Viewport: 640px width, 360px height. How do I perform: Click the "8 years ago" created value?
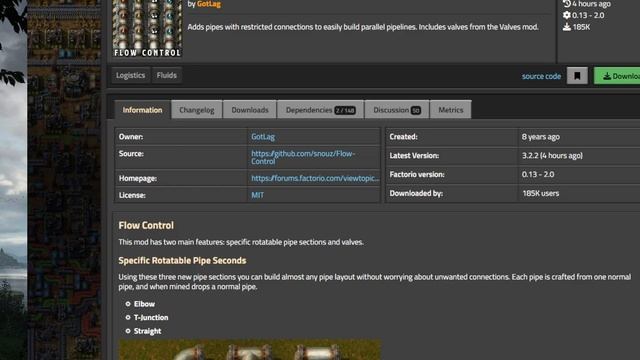(x=540, y=137)
